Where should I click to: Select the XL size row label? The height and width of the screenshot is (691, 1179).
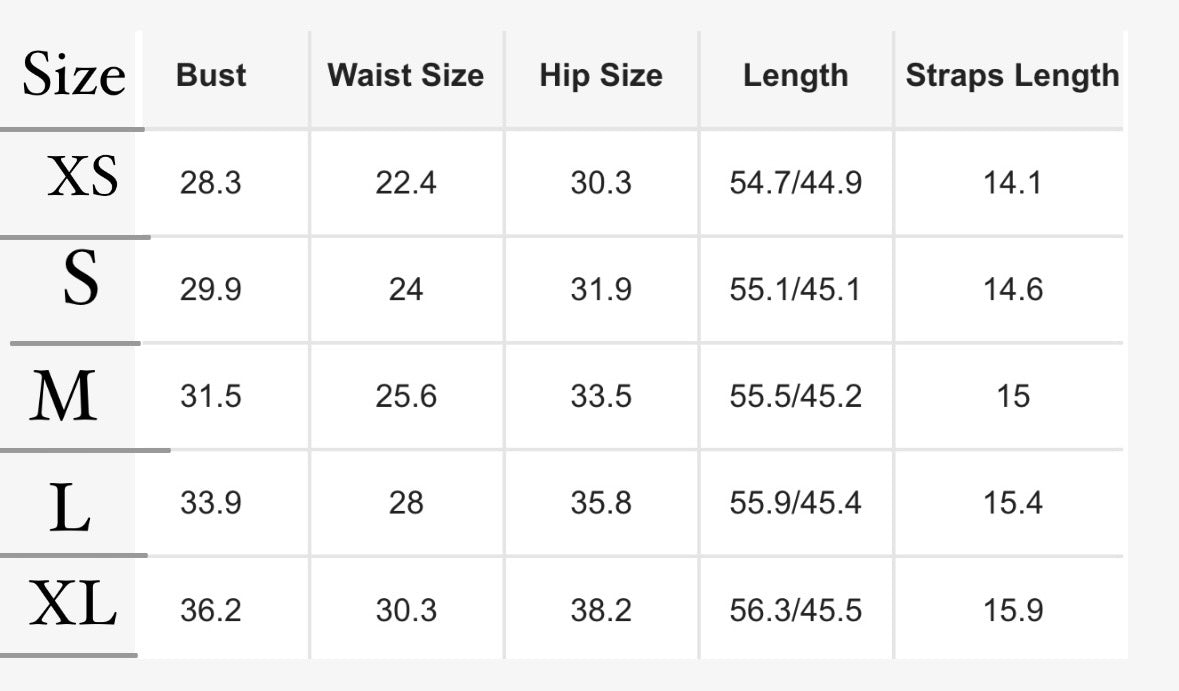tap(73, 603)
